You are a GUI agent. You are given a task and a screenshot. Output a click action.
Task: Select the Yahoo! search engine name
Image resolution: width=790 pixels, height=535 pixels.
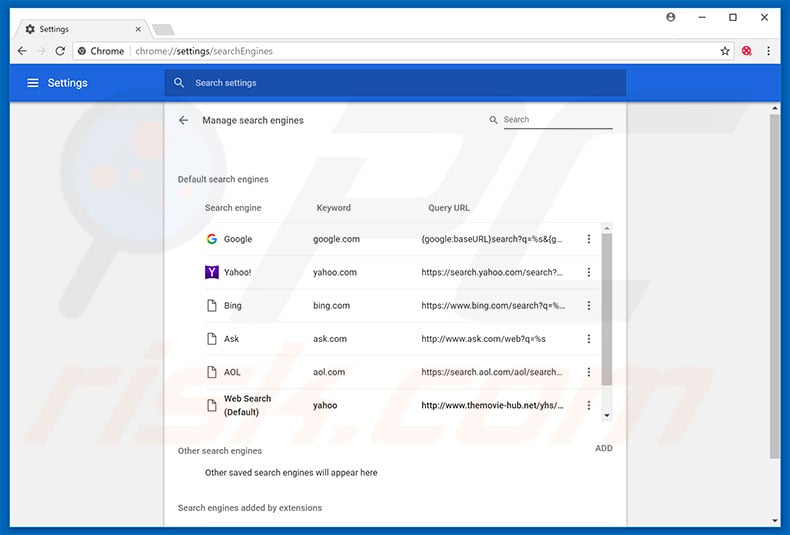tap(237, 272)
